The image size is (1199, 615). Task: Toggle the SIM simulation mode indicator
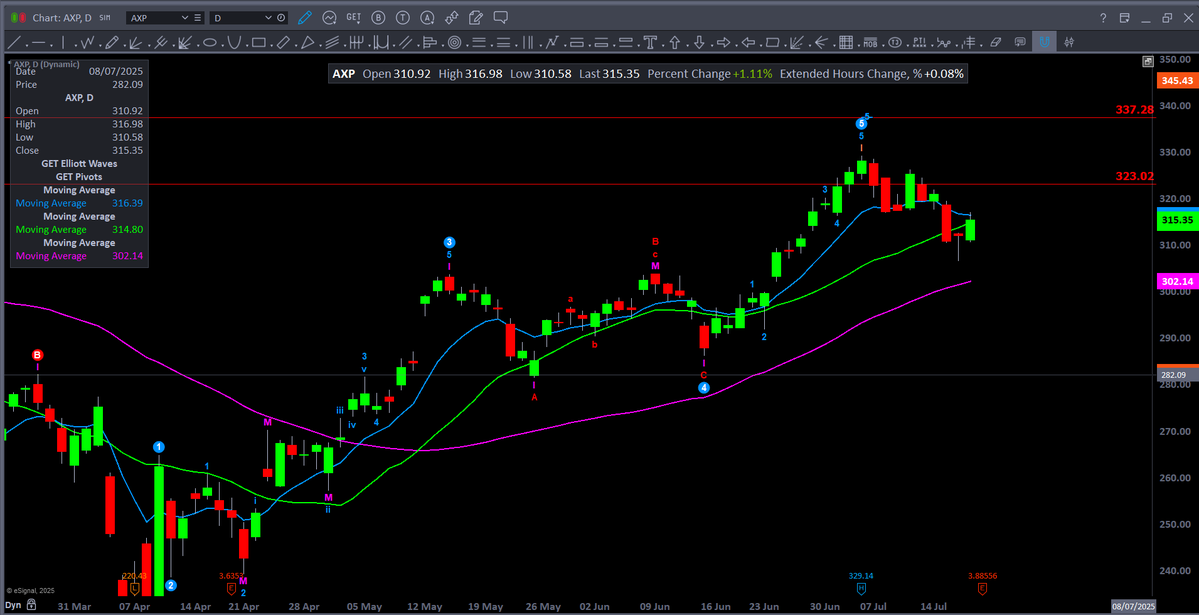[x=105, y=17]
